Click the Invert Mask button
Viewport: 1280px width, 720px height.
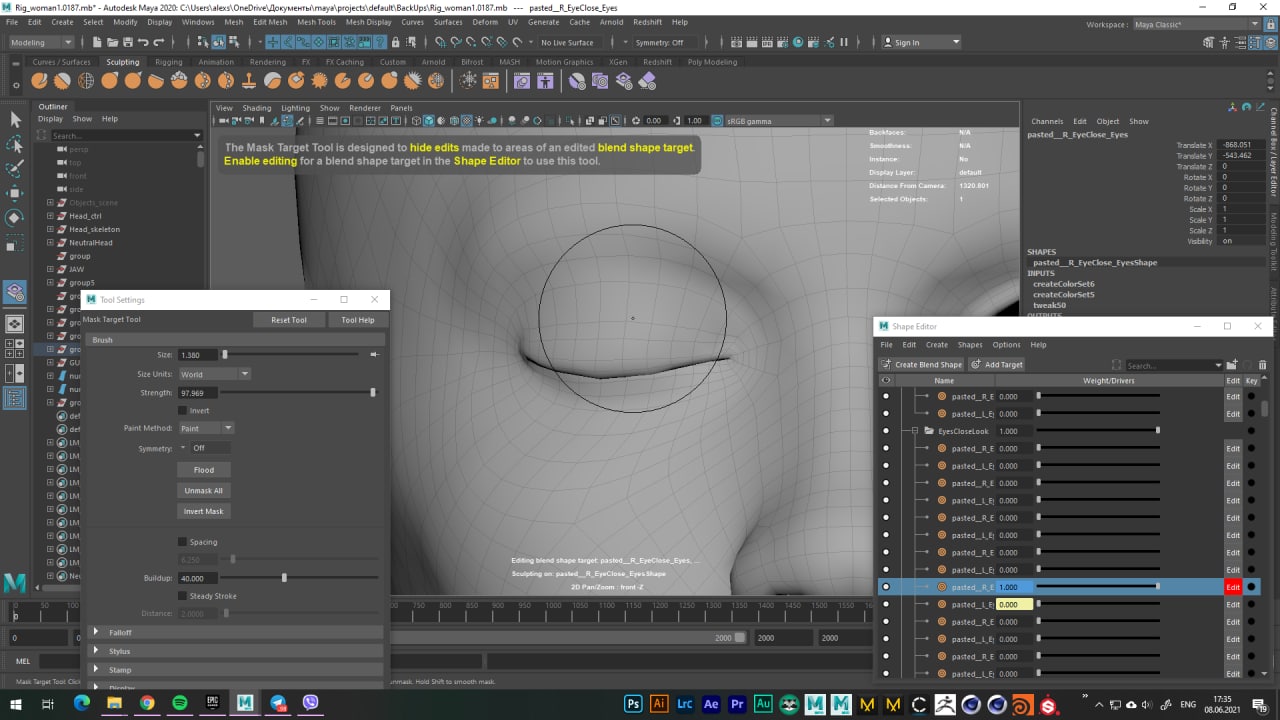click(x=204, y=511)
